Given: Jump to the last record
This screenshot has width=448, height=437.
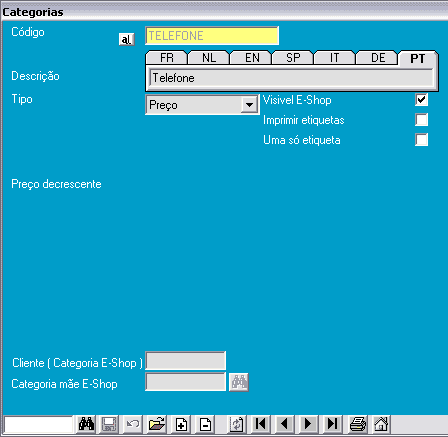Looking at the screenshot, I should (333, 424).
